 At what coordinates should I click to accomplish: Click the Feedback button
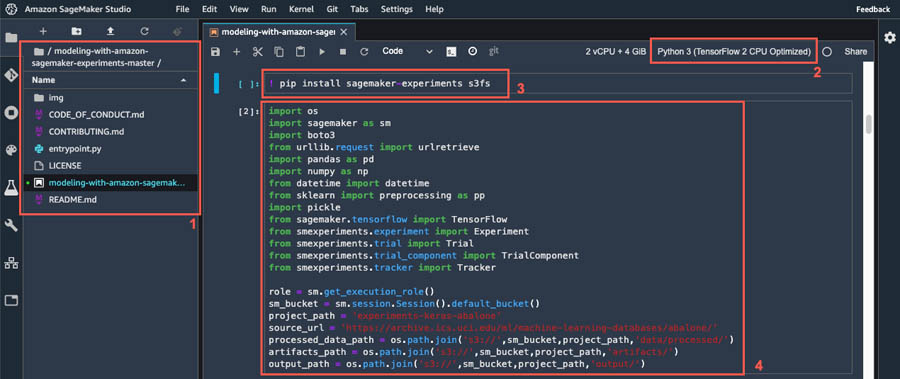(873, 9)
